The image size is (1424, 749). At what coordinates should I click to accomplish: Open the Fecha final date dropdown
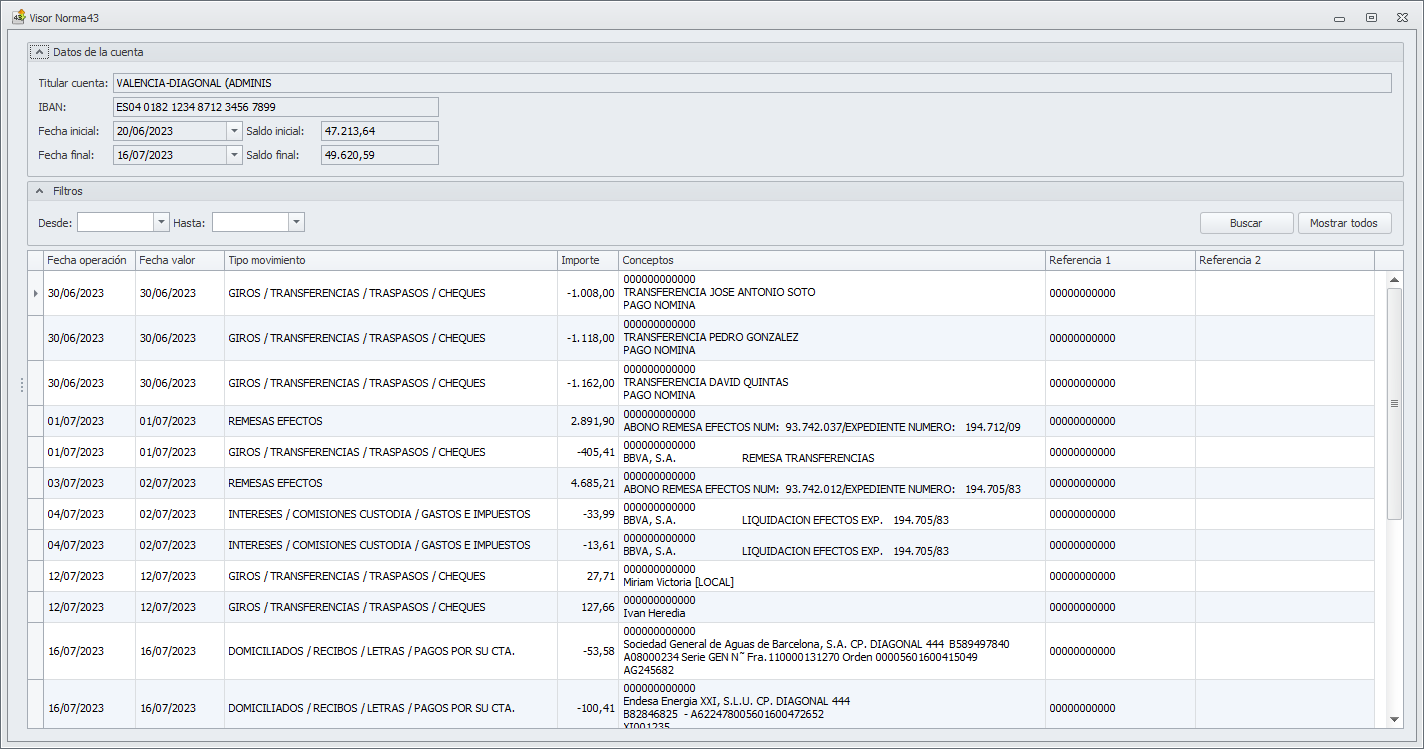tap(234, 155)
